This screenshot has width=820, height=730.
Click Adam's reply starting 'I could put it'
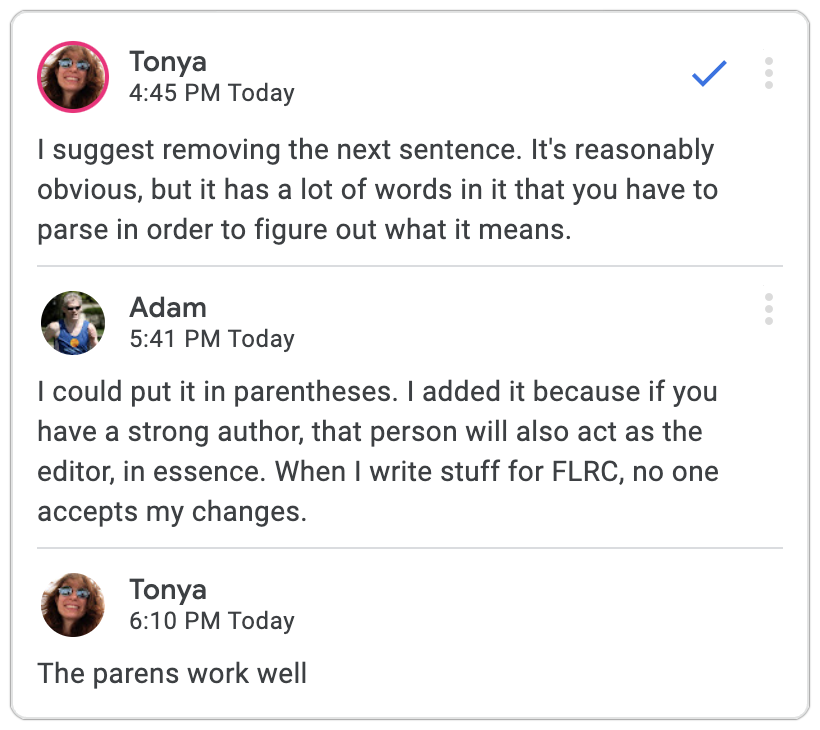click(x=377, y=450)
